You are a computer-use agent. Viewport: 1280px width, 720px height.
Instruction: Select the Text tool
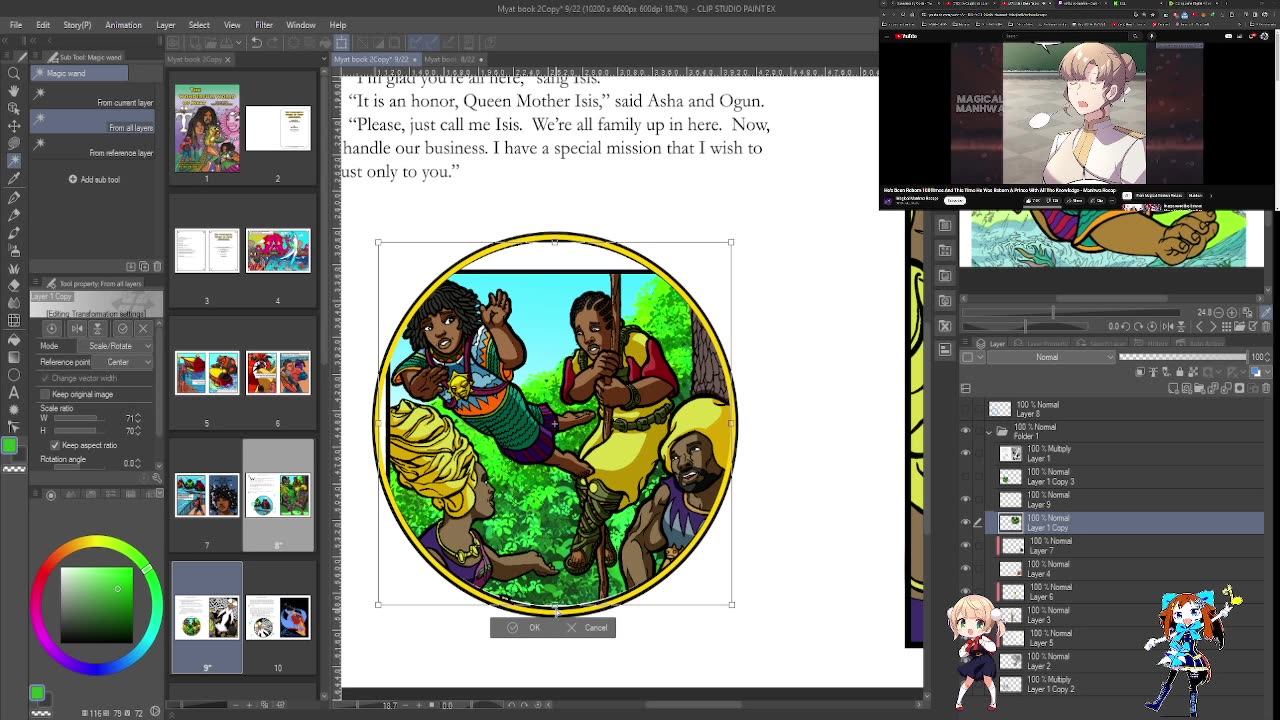[14, 392]
